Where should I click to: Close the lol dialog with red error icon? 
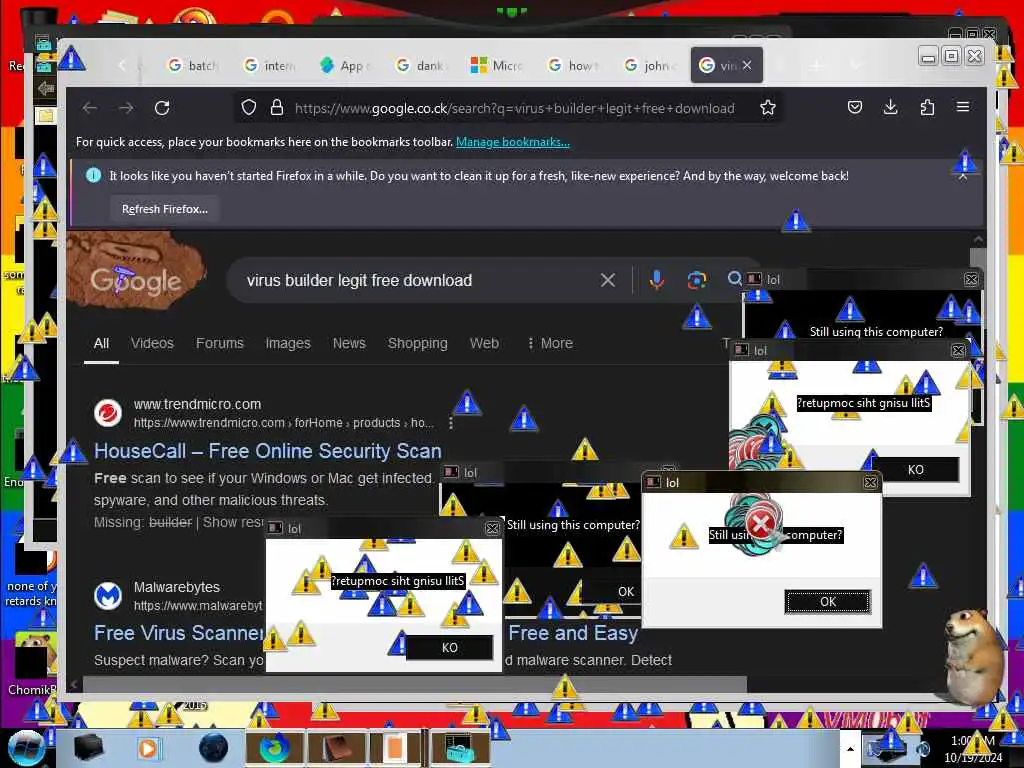(870, 482)
